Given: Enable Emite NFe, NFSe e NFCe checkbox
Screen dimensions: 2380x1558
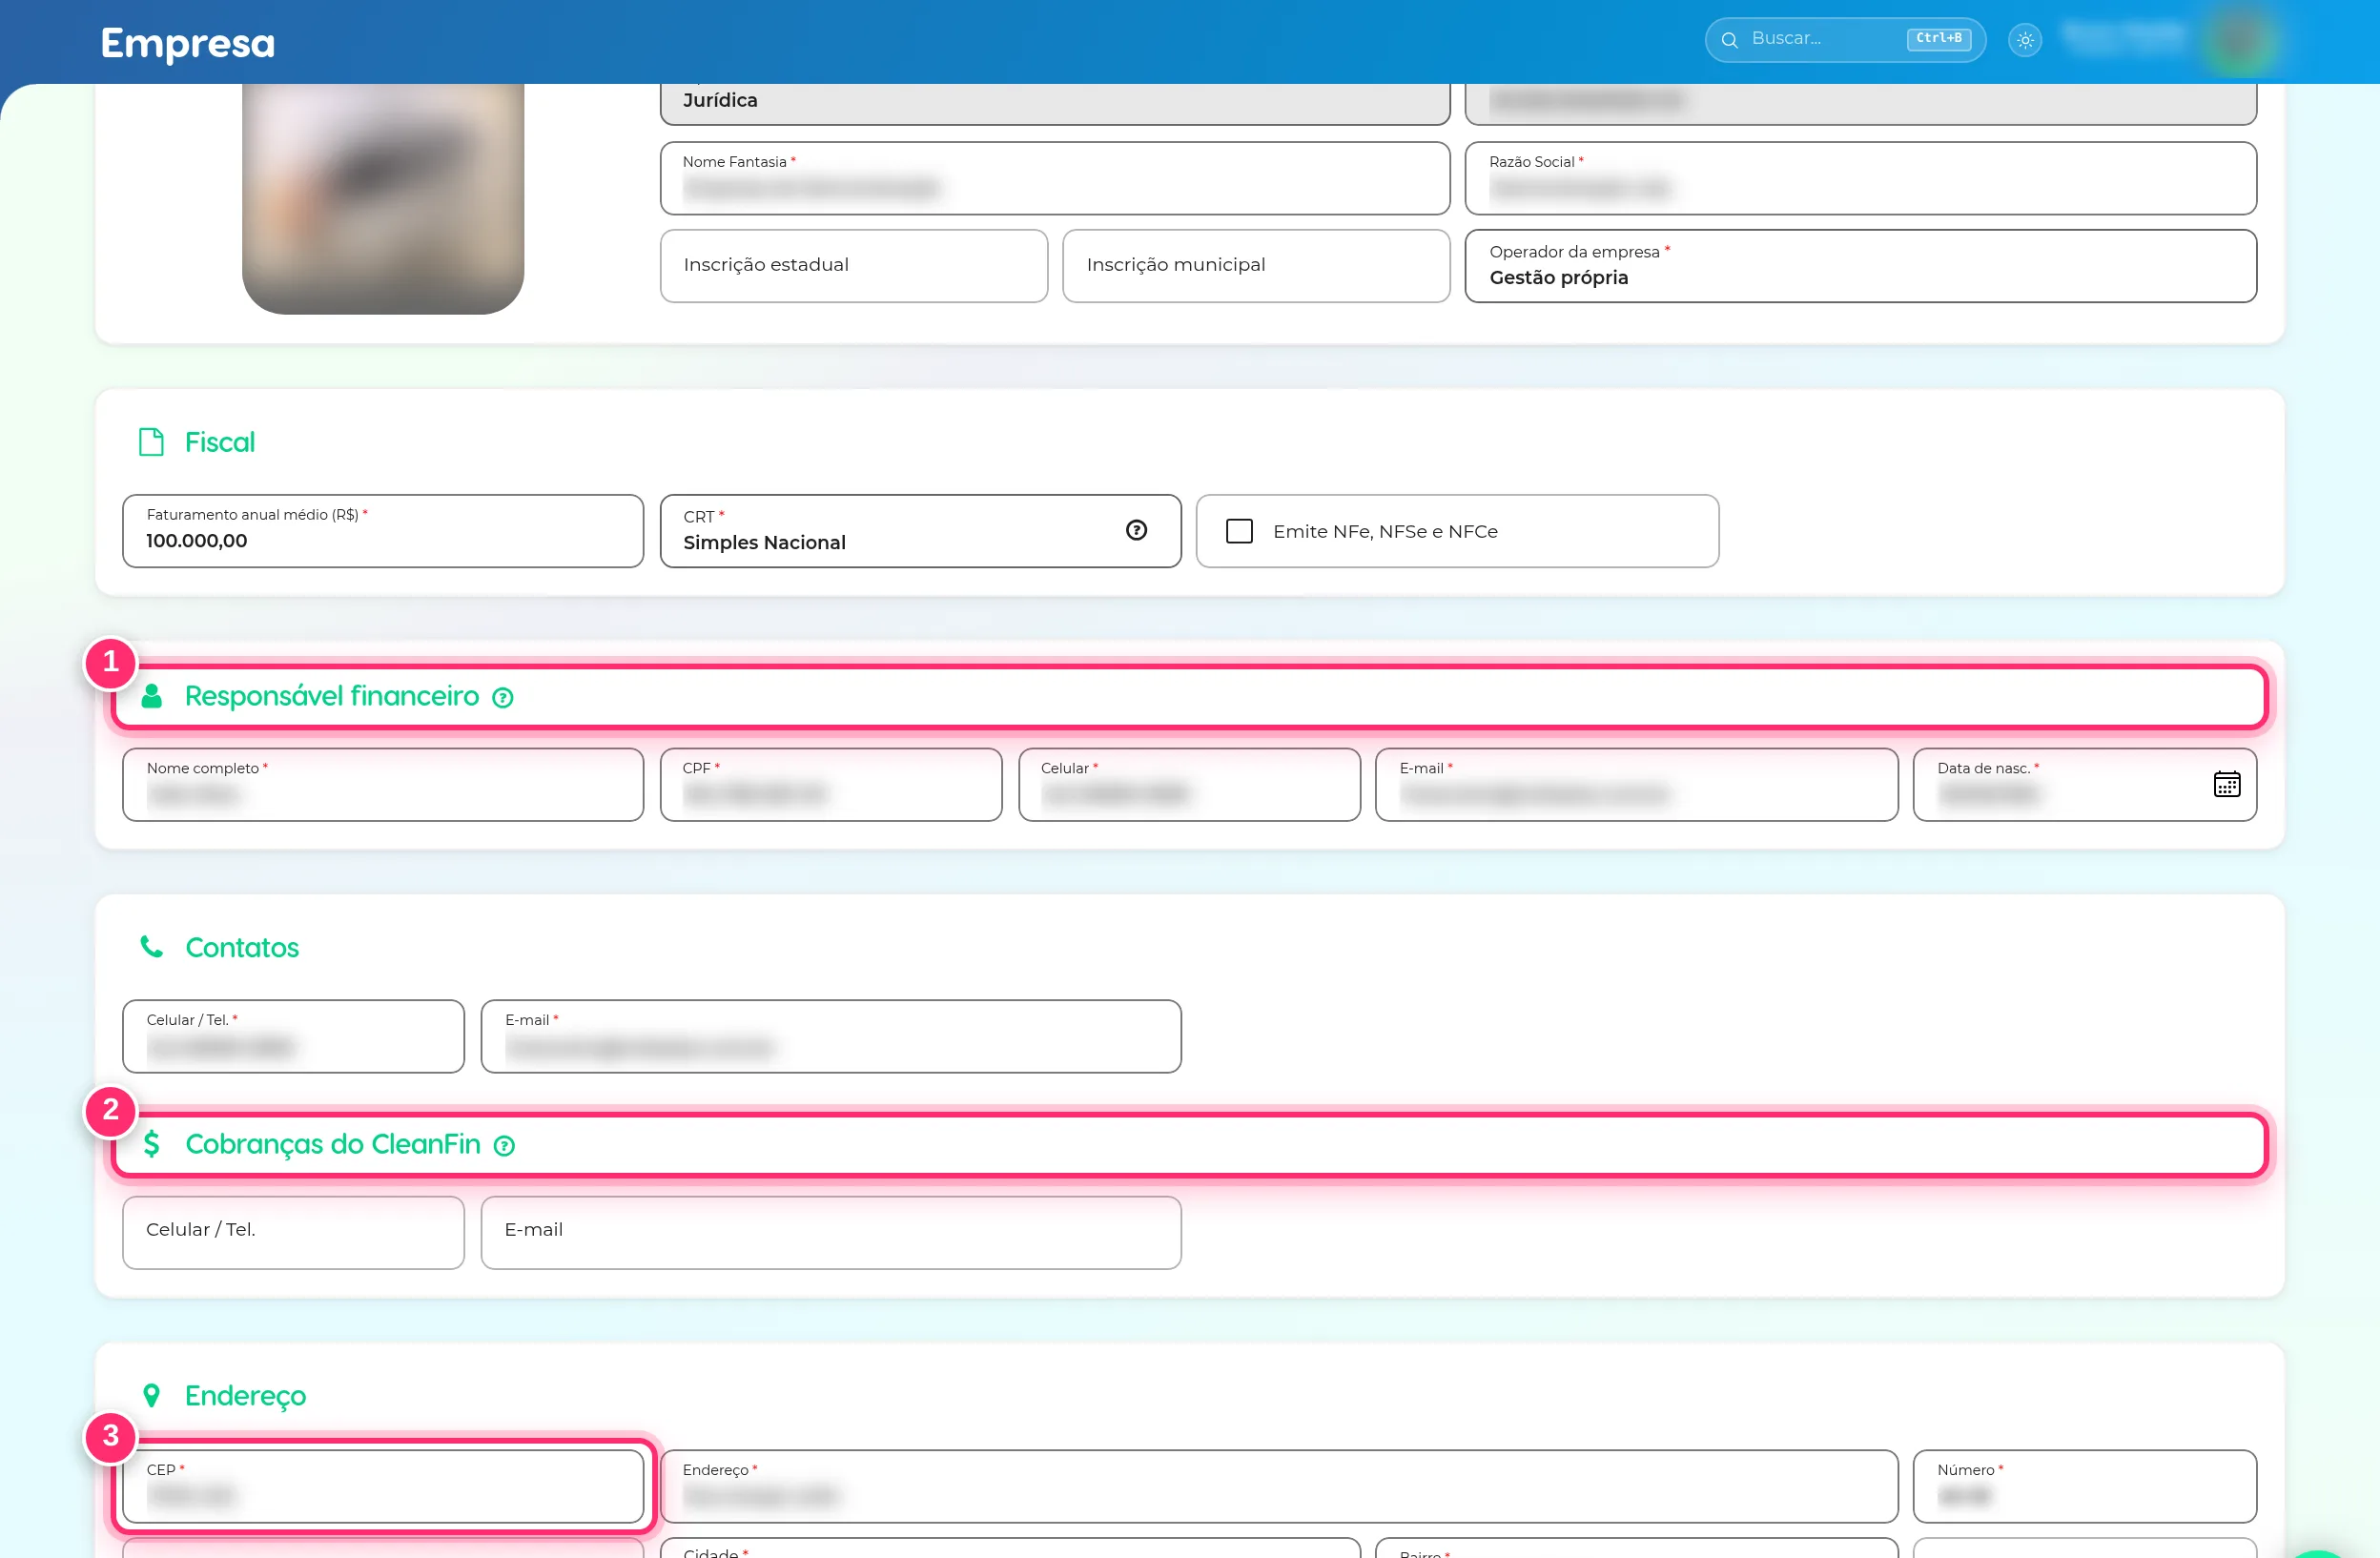Looking at the screenshot, I should [1239, 531].
